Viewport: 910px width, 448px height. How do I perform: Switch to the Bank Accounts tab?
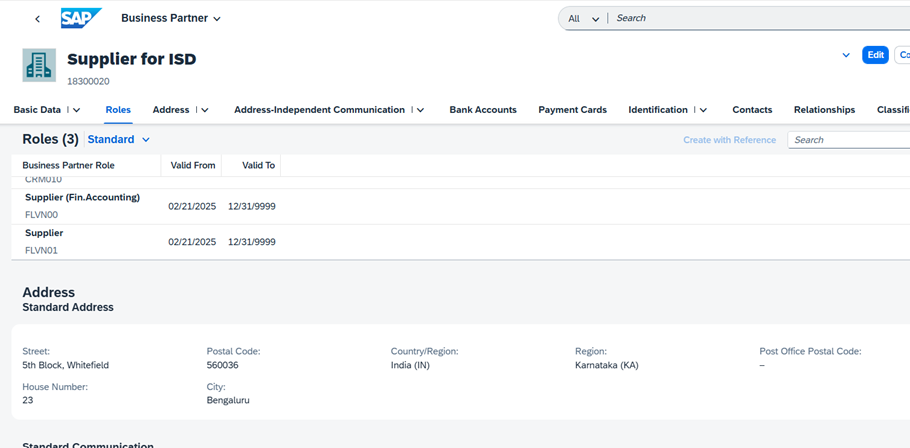pos(483,110)
